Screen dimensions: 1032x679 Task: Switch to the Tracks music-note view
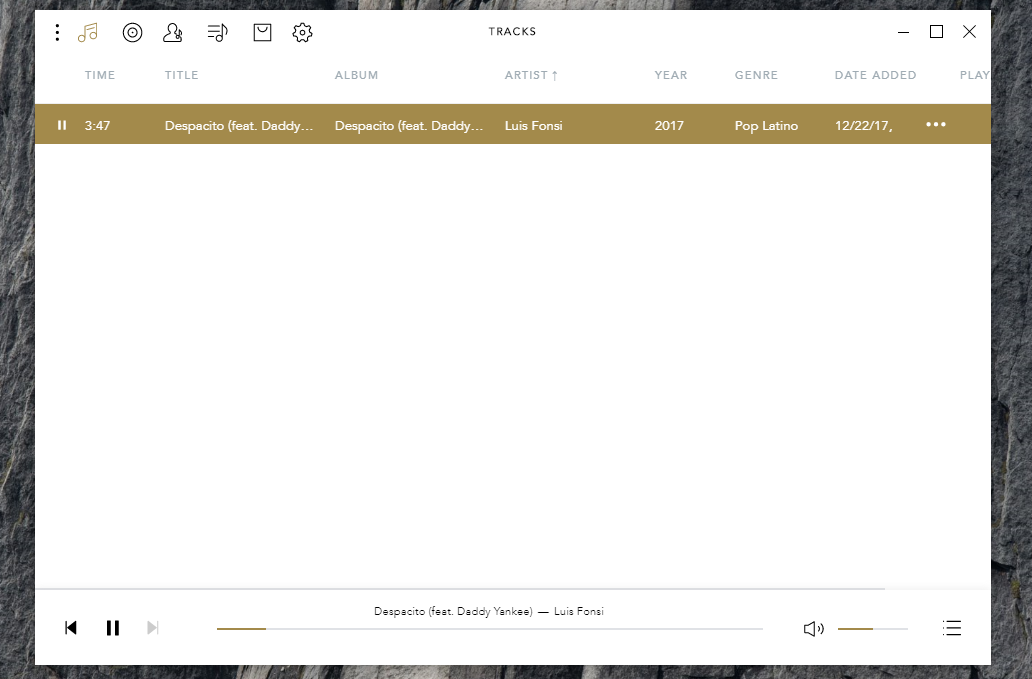pos(88,32)
